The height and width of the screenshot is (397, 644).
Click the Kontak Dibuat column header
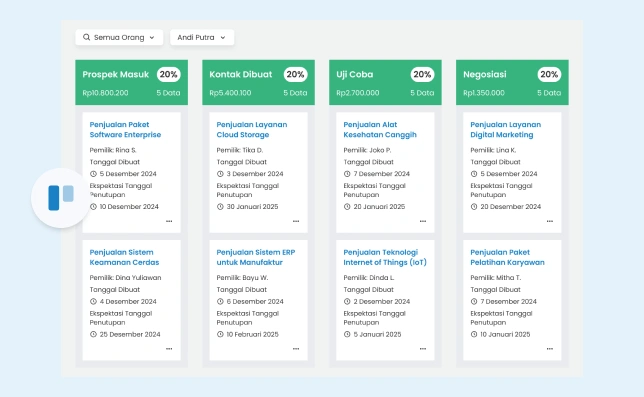[x=258, y=83]
